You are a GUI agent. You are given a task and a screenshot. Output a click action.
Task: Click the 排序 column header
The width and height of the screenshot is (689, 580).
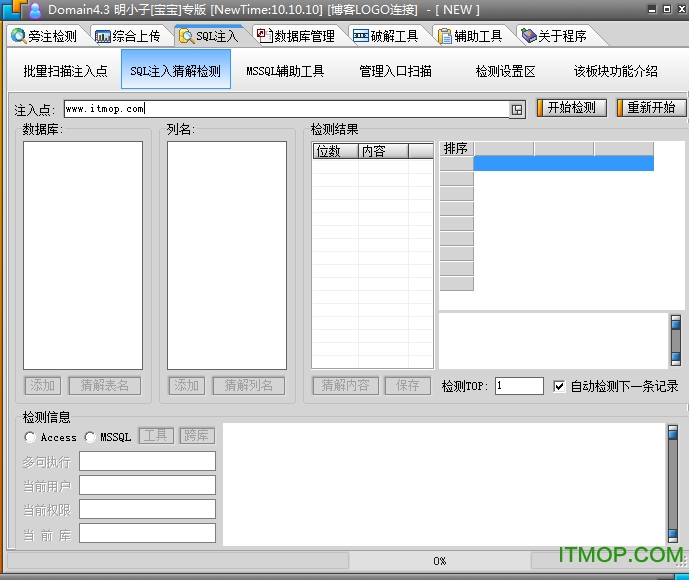[x=456, y=149]
